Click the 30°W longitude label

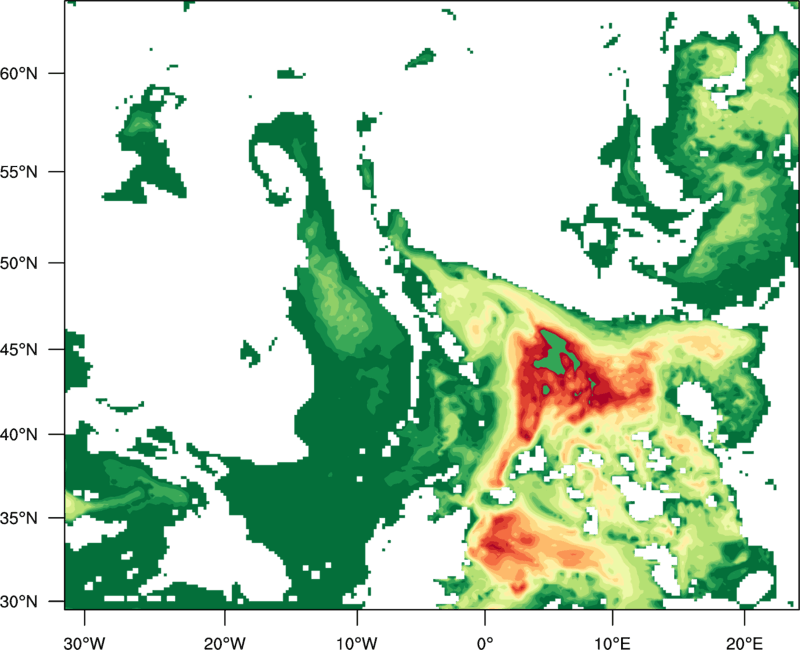coord(84,643)
